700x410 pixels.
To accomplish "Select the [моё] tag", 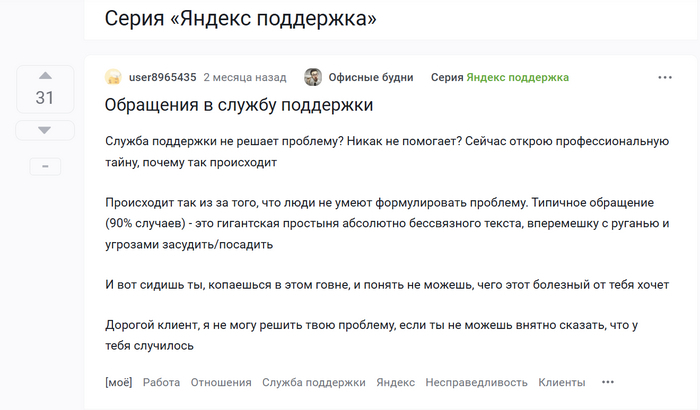I will 119,383.
